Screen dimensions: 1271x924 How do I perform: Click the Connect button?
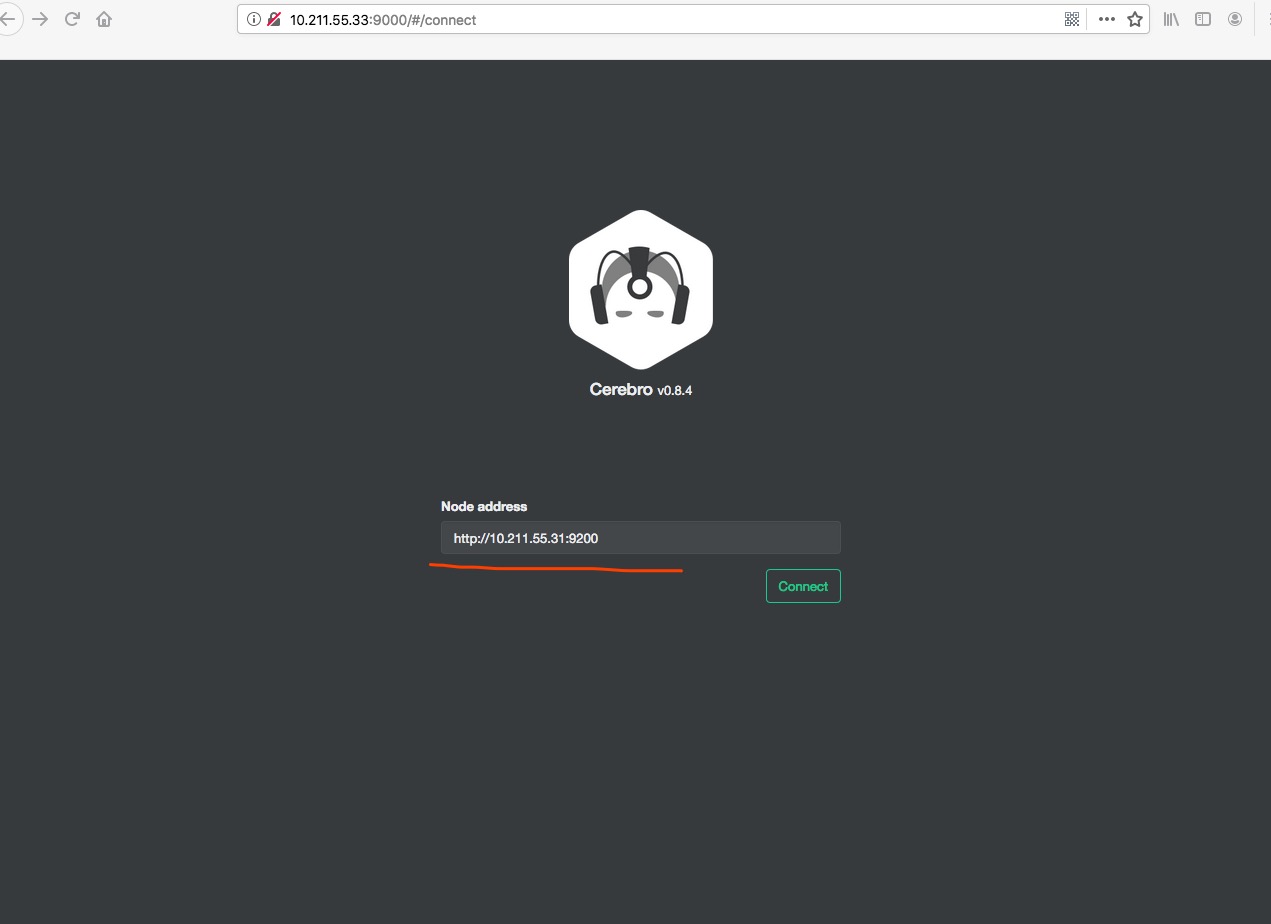tap(803, 586)
